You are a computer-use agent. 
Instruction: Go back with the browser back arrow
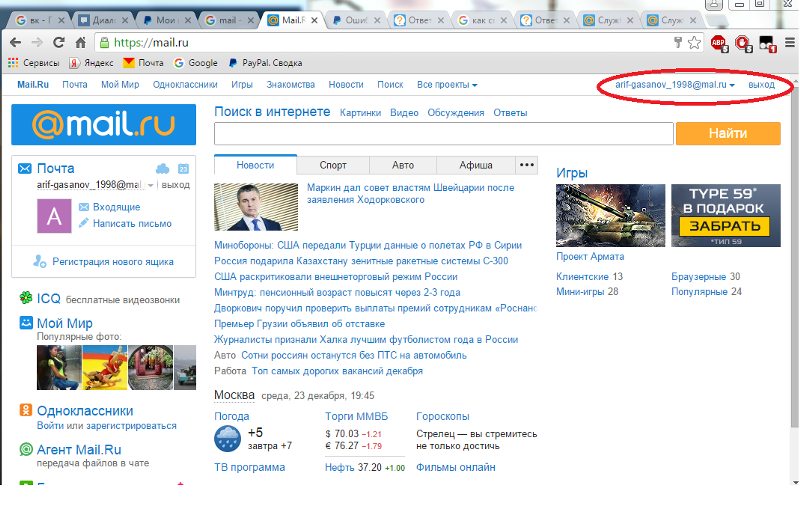(x=16, y=42)
